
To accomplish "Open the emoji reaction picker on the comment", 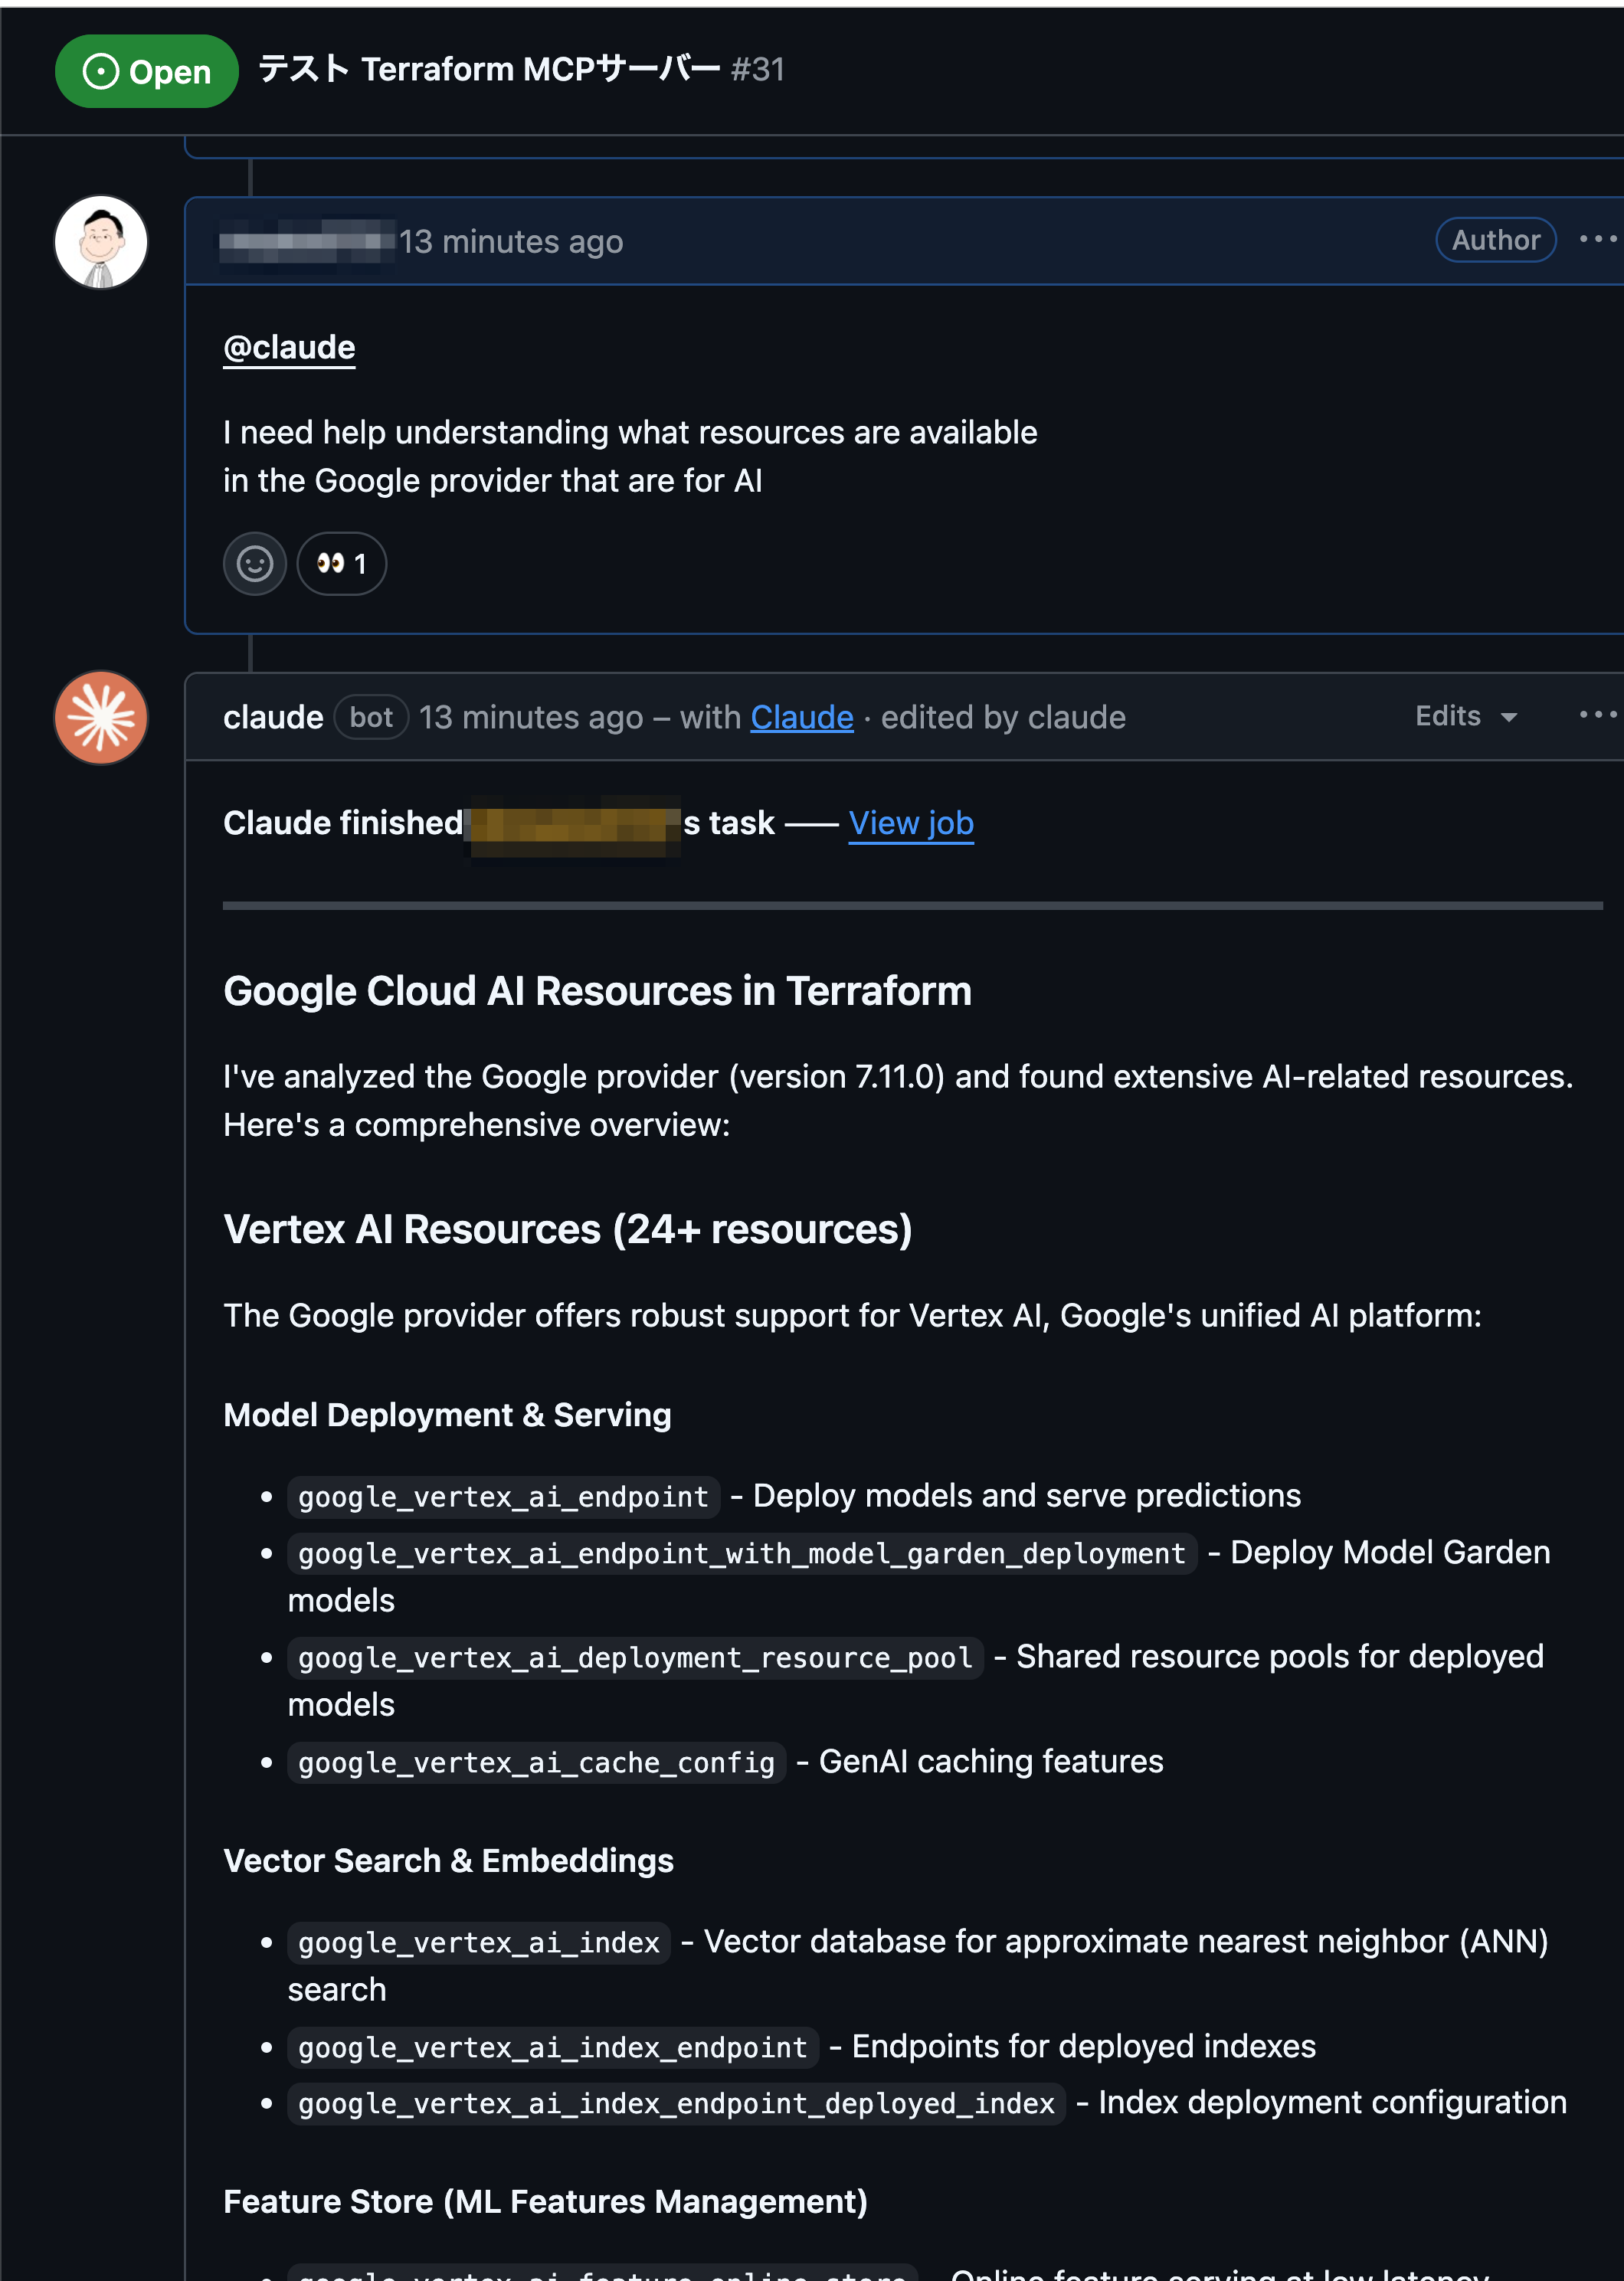I will pyautogui.click(x=254, y=564).
